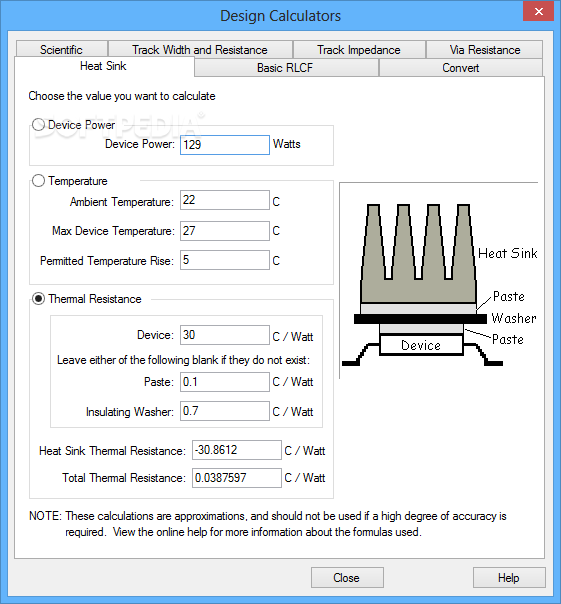Viewport: 561px width, 604px height.
Task: Click the Ambient Temperature field
Action: pos(225,200)
